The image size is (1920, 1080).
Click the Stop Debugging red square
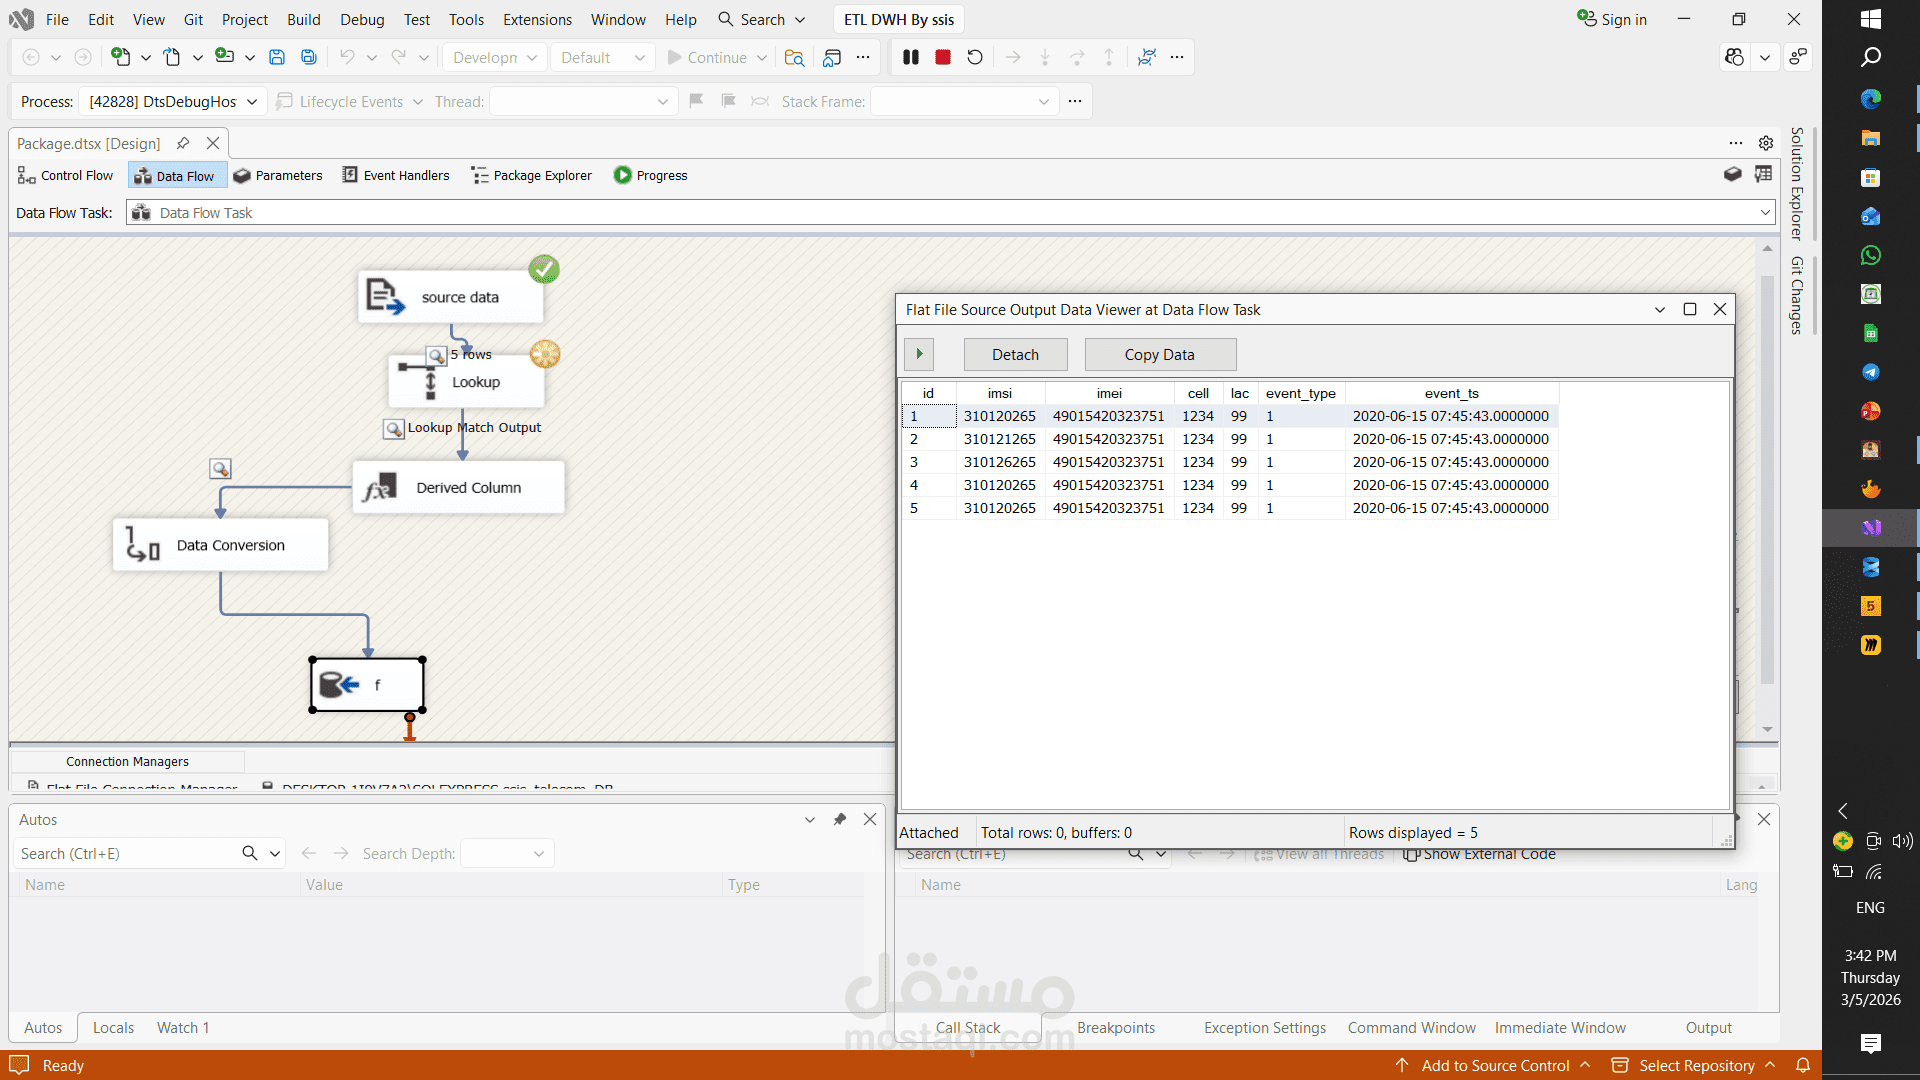942,57
